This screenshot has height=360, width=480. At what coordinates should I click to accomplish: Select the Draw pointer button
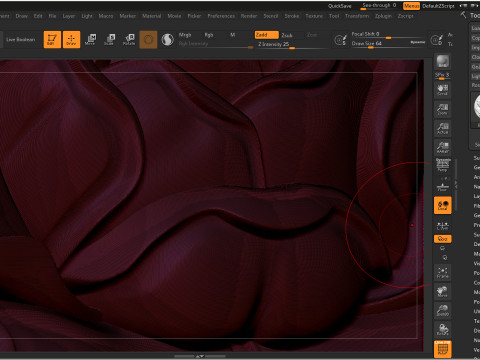tap(71, 39)
